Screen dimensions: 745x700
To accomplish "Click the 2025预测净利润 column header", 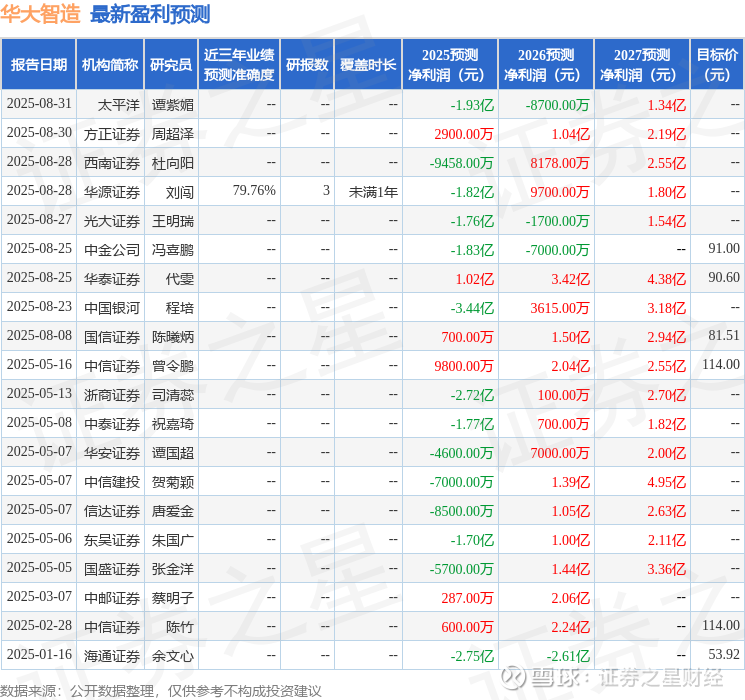I will (450, 65).
